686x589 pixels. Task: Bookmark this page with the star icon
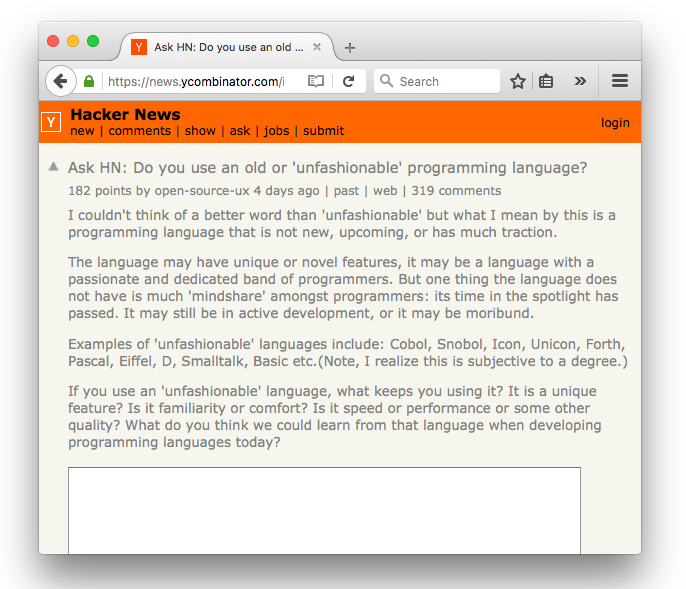tap(518, 81)
